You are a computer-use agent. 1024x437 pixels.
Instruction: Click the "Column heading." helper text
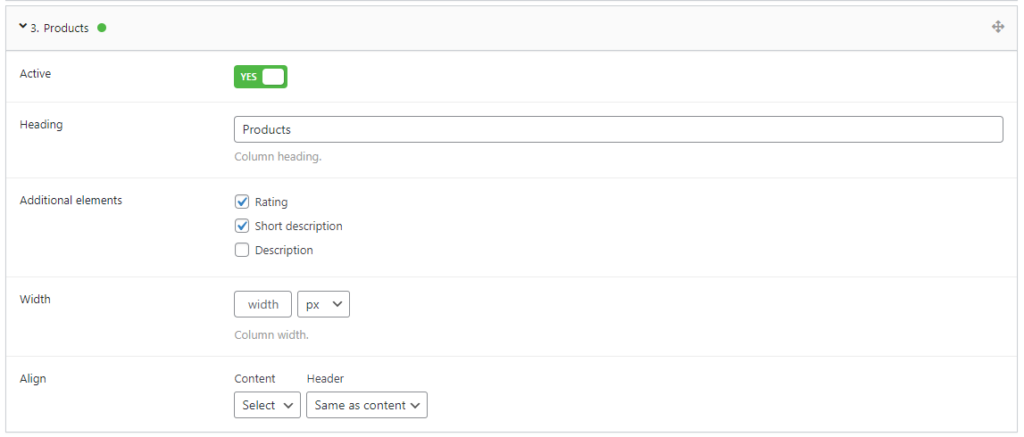click(x=277, y=157)
